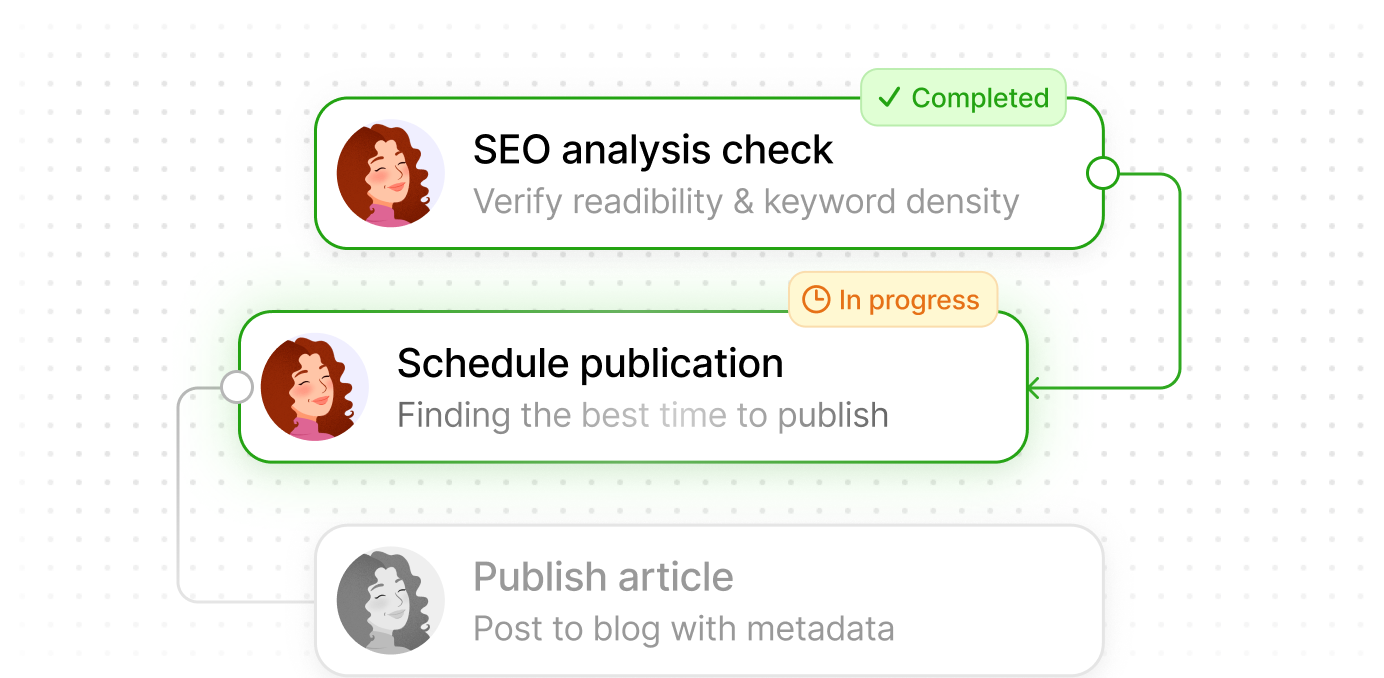This screenshot has height=678, width=1384.
Task: Click the "SEO analysis check" title
Action: [x=652, y=150]
